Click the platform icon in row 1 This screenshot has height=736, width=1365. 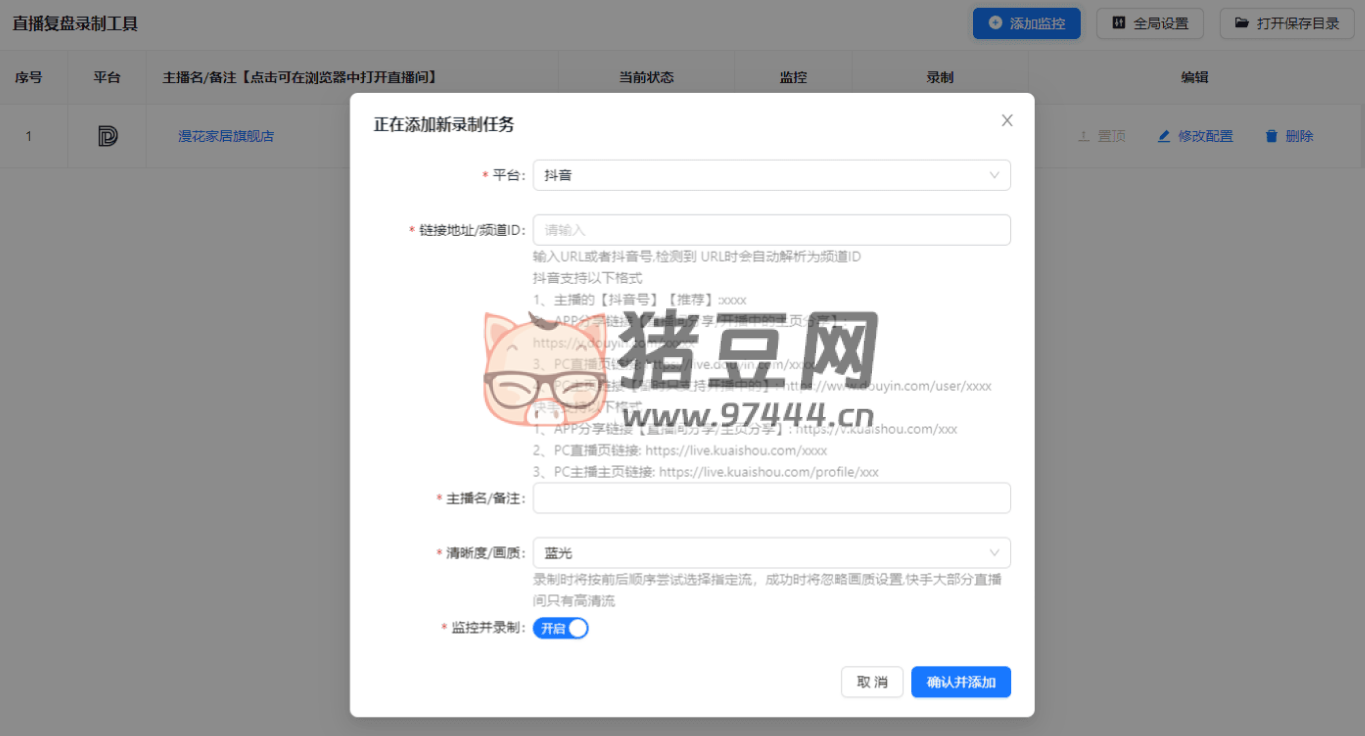(x=107, y=136)
